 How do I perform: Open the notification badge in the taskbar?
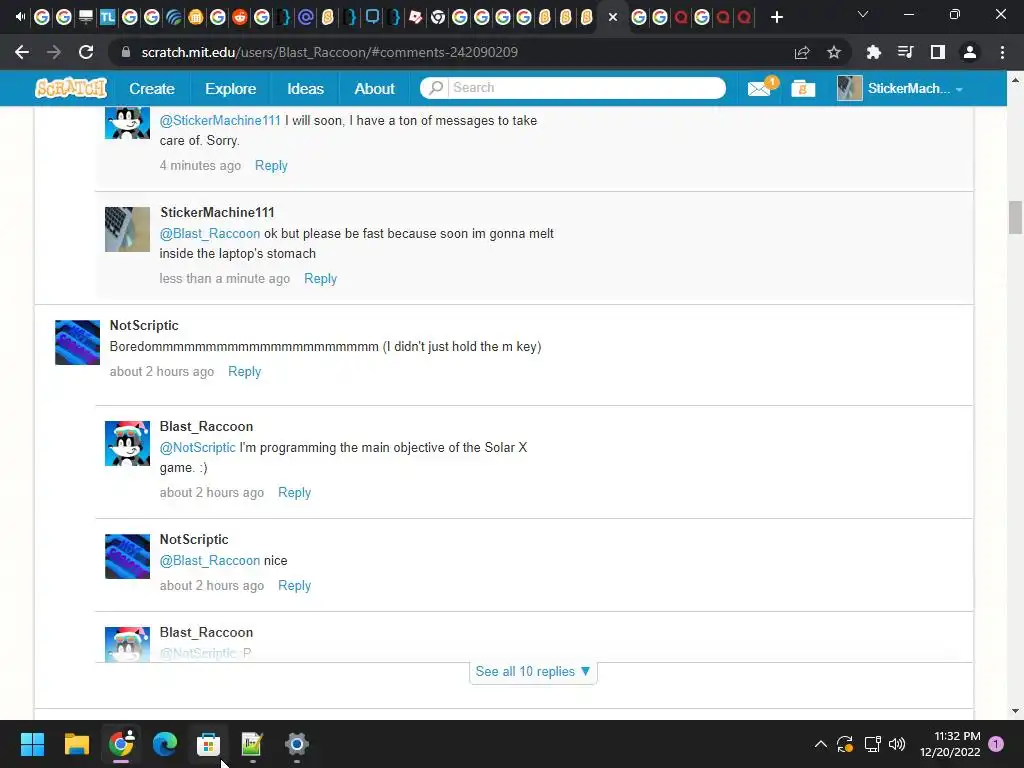tap(996, 744)
